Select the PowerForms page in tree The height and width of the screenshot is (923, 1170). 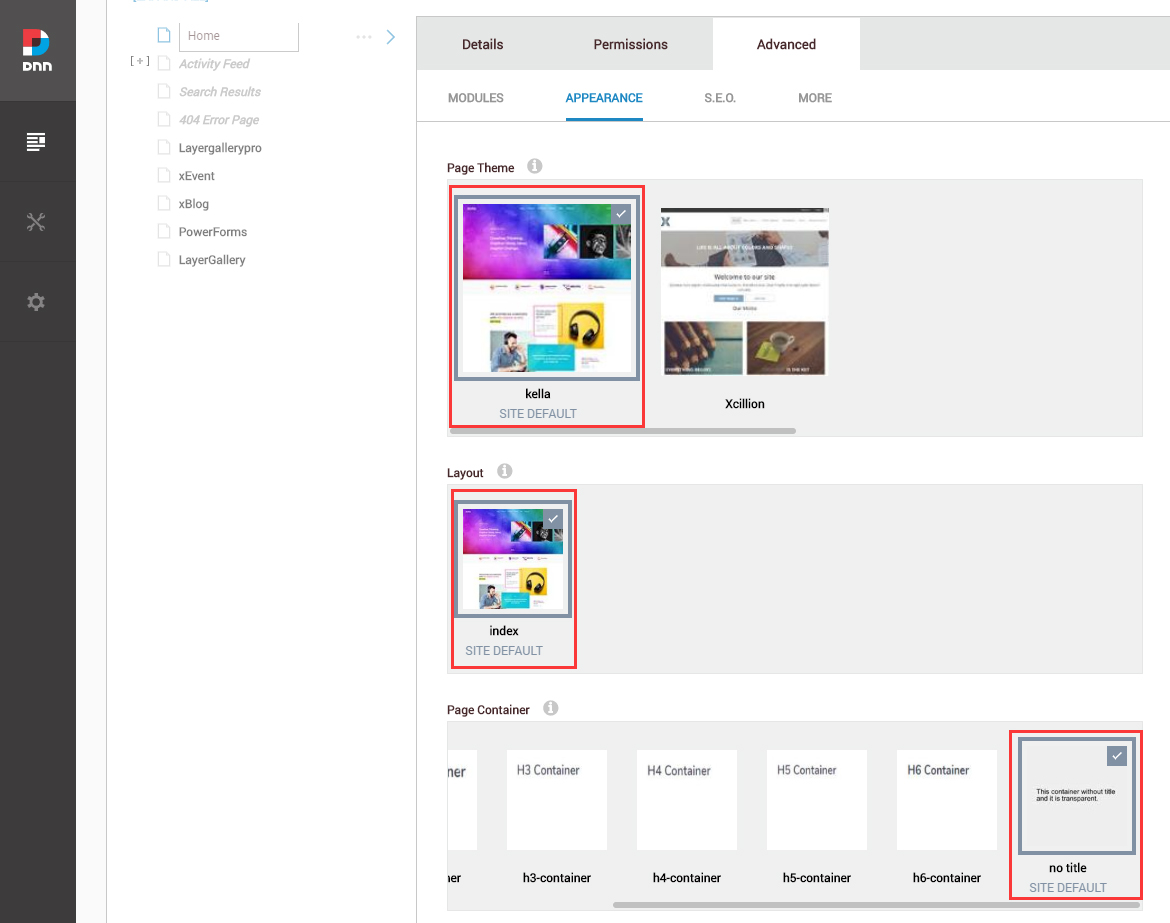point(213,232)
